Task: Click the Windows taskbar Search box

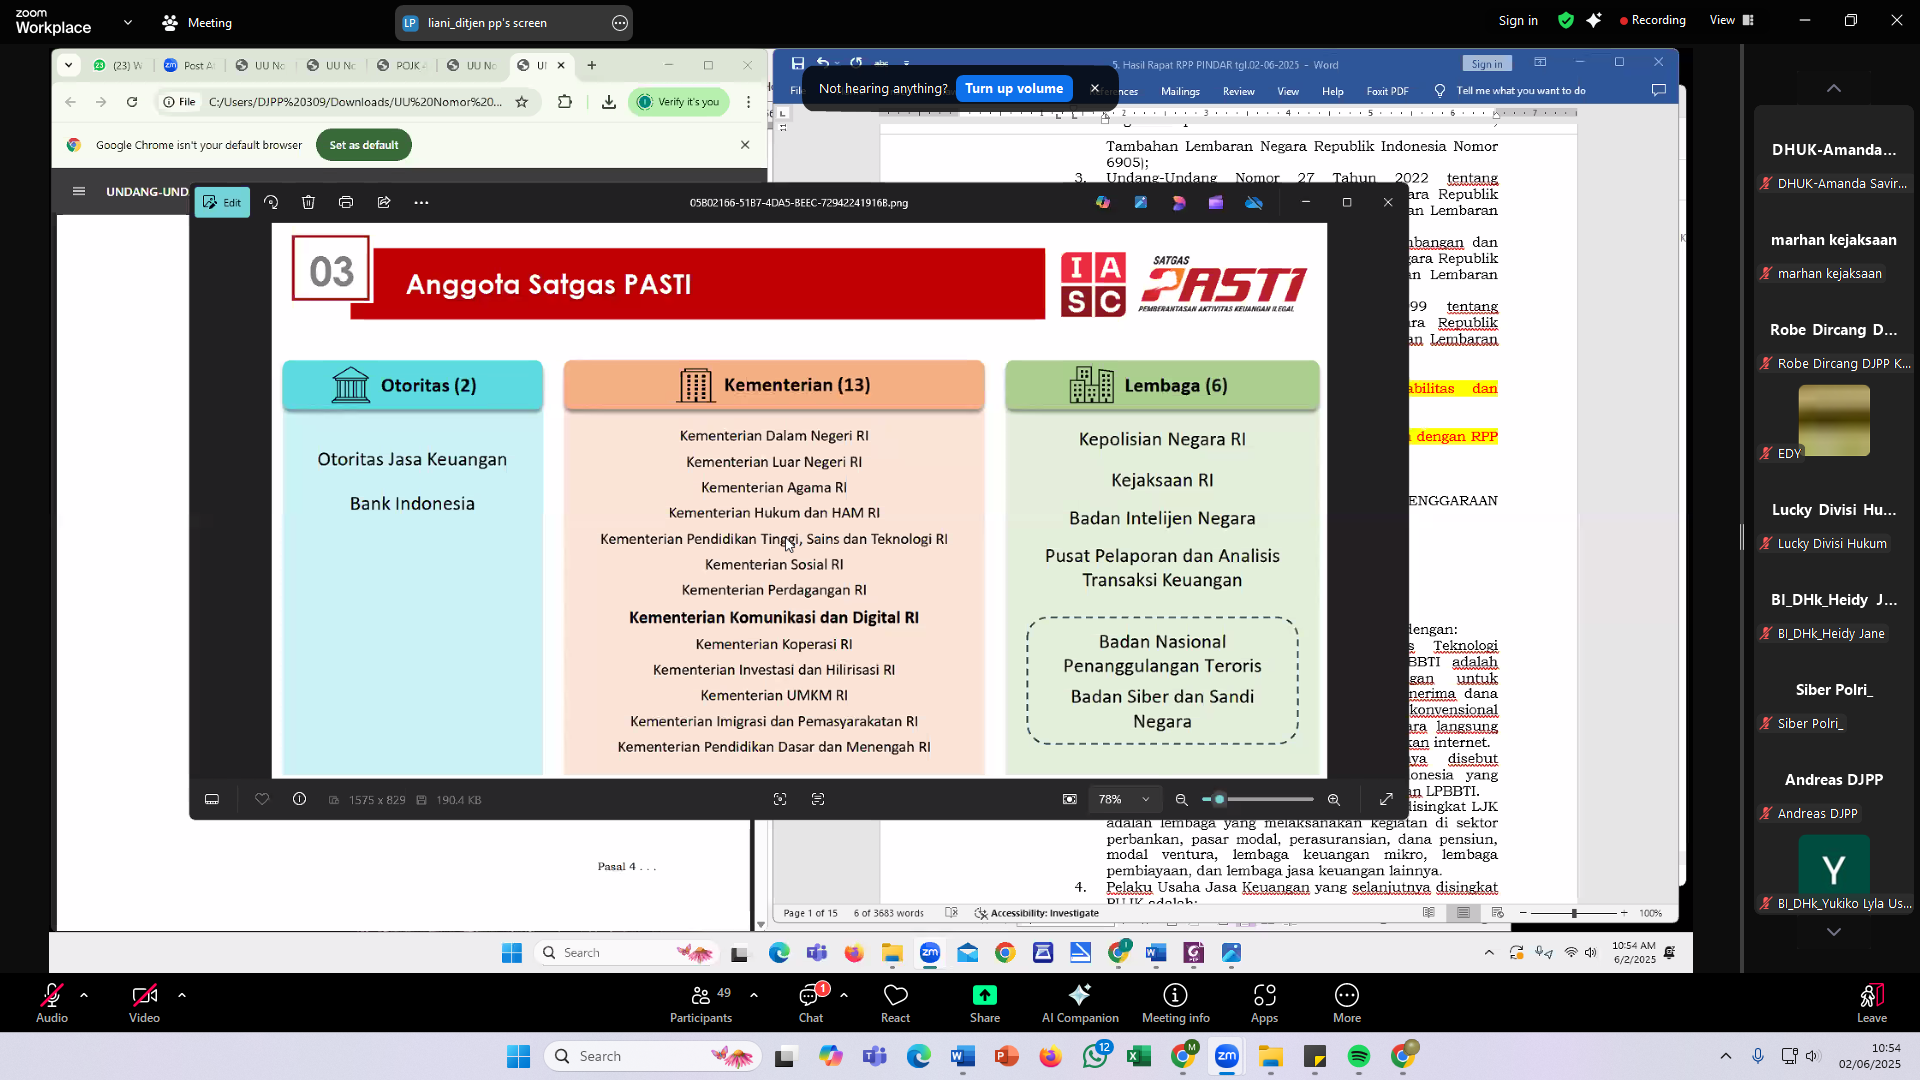Action: pyautogui.click(x=652, y=1056)
